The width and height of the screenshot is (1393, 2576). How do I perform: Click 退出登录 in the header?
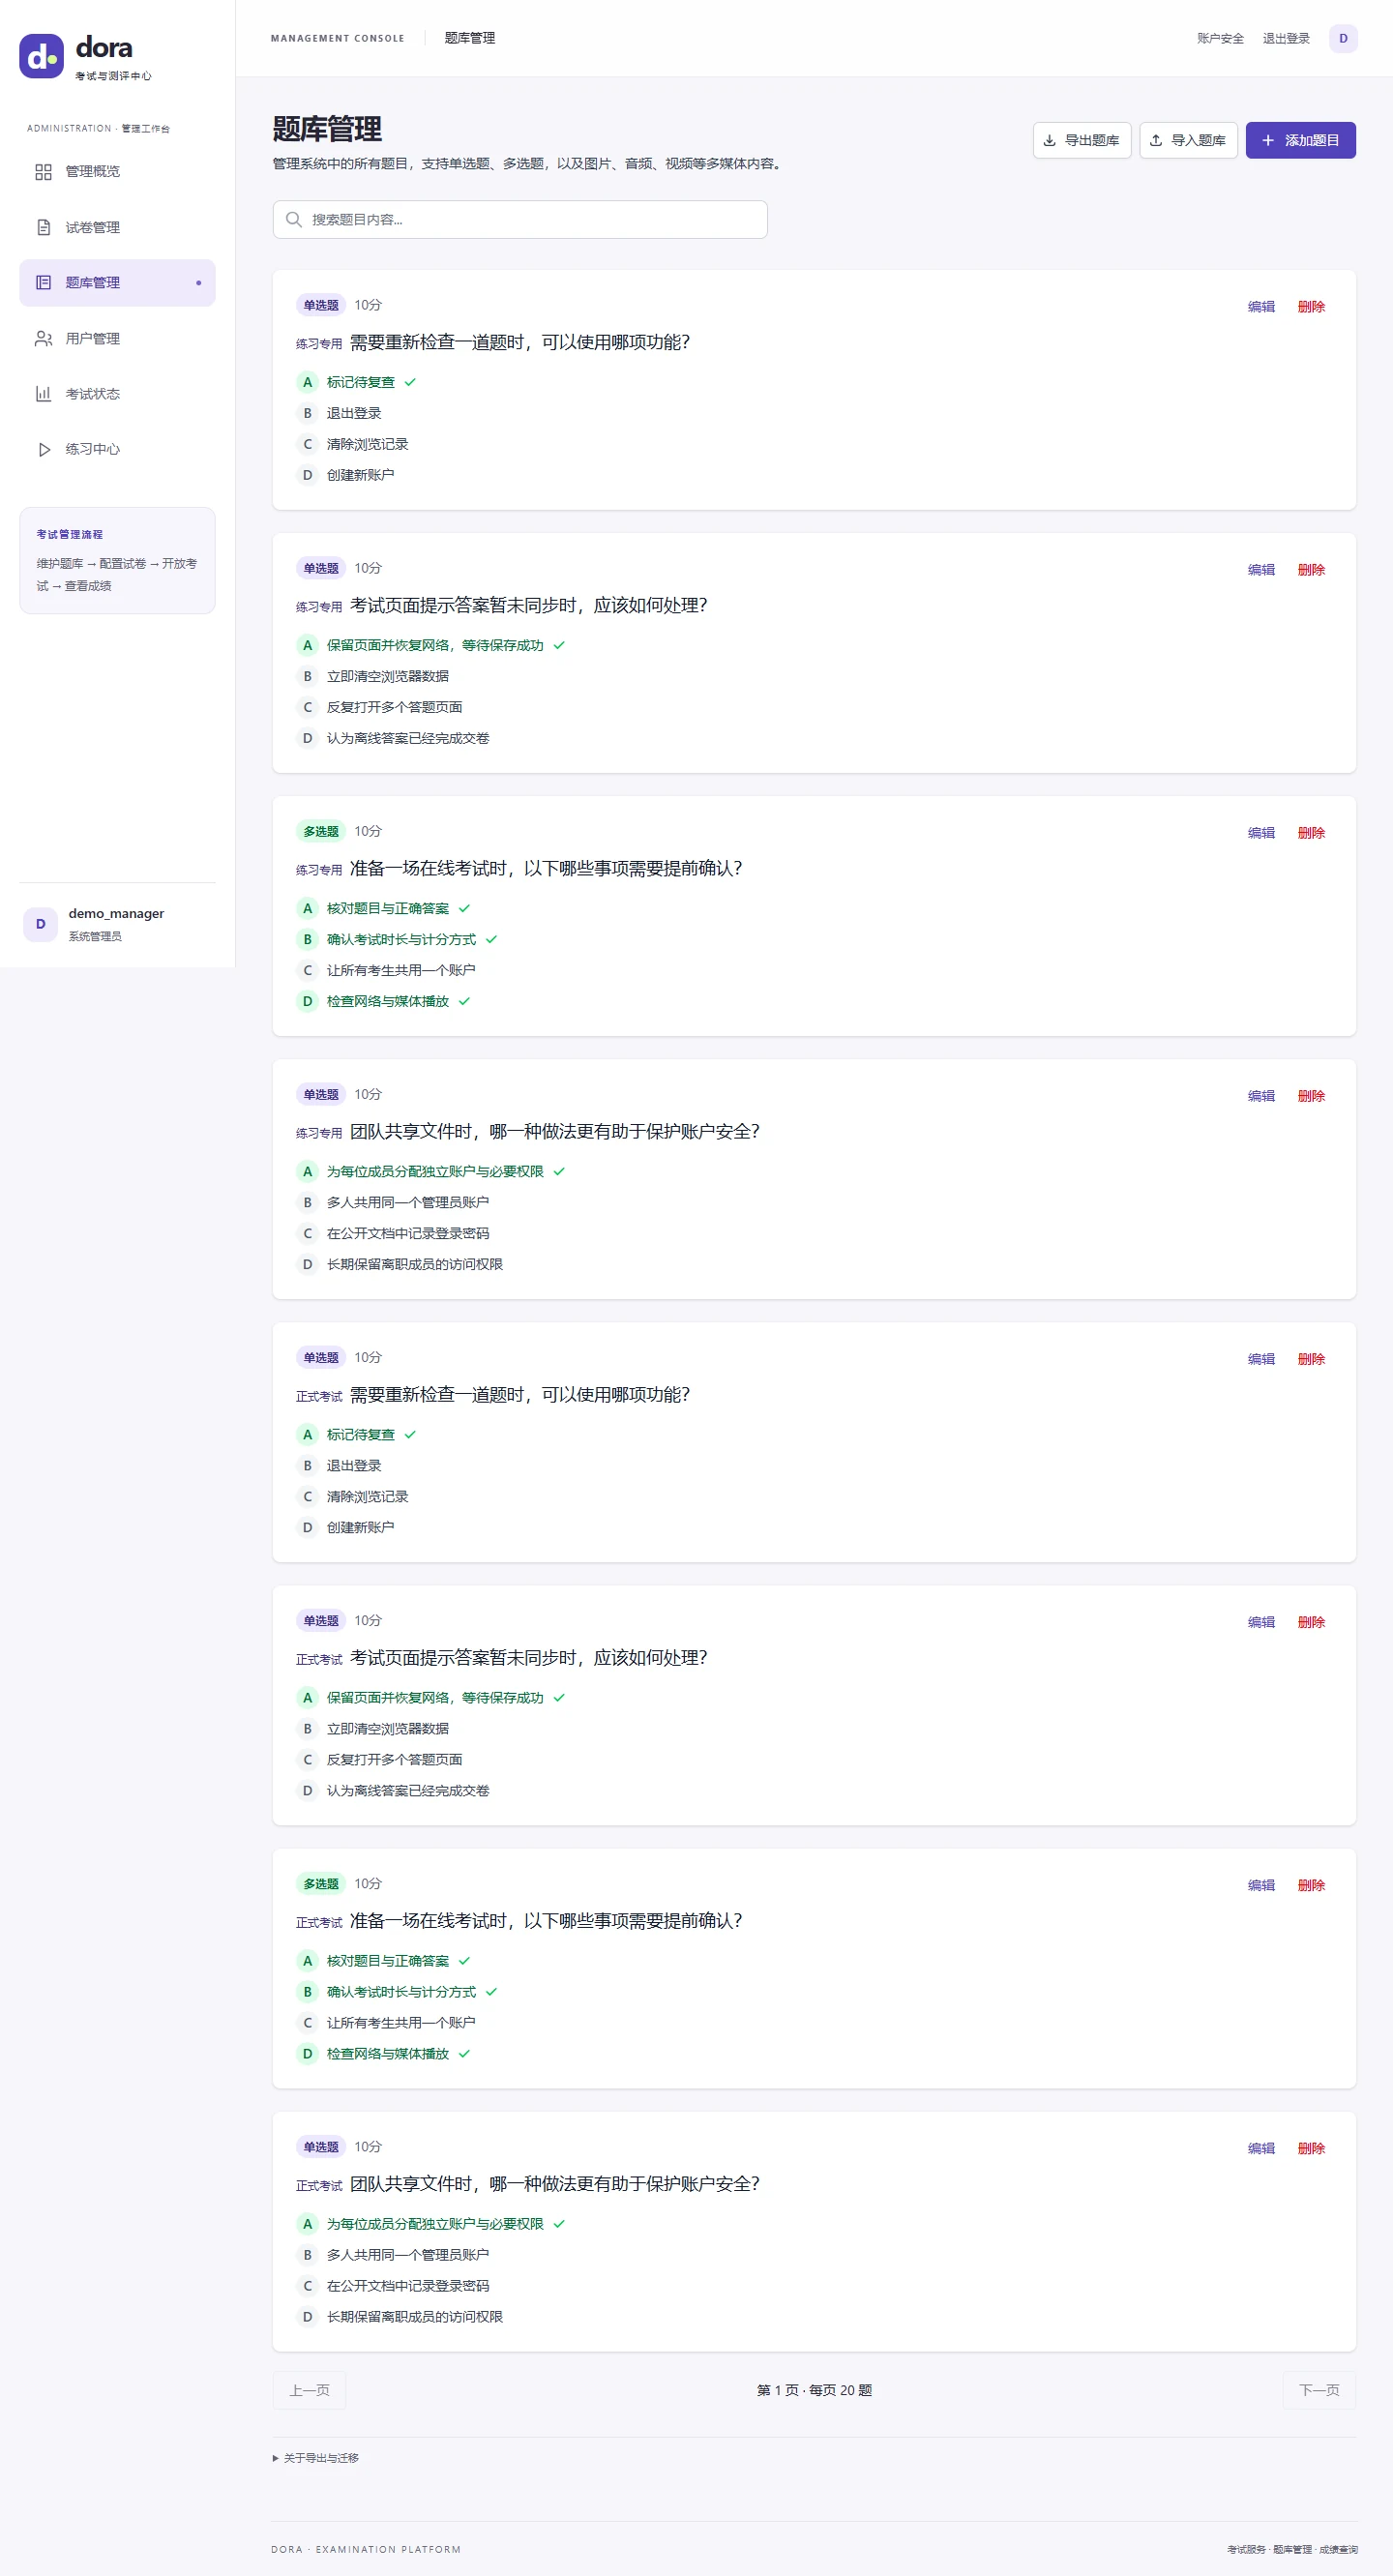coord(1286,38)
